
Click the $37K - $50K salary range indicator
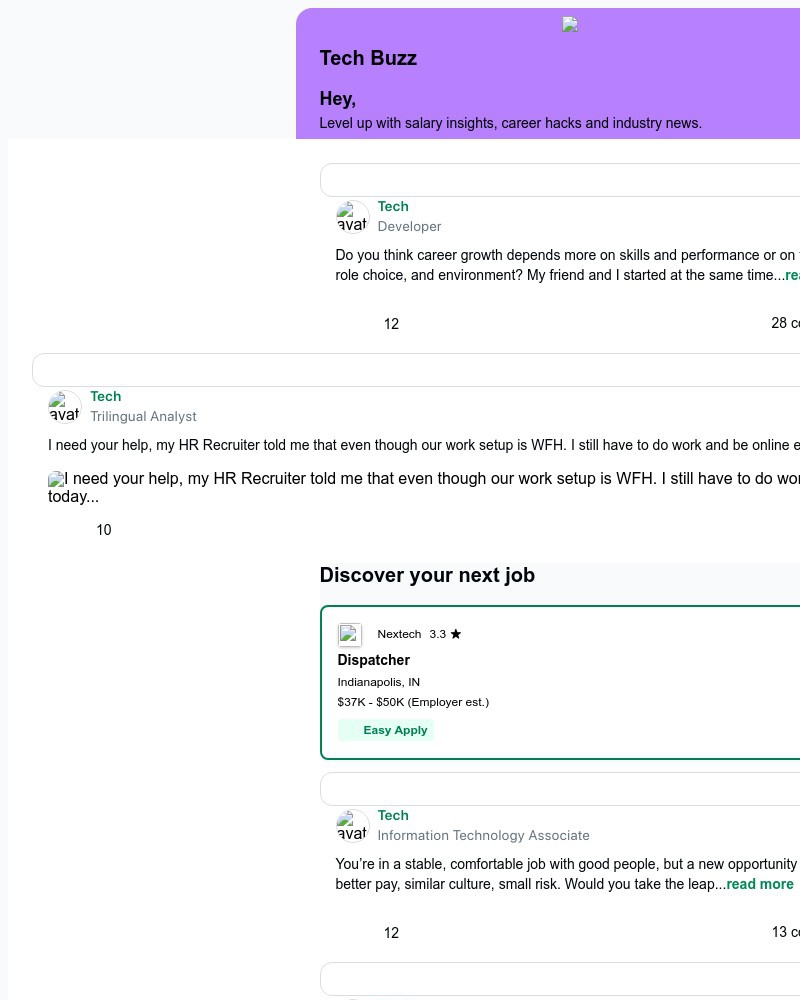pos(413,702)
